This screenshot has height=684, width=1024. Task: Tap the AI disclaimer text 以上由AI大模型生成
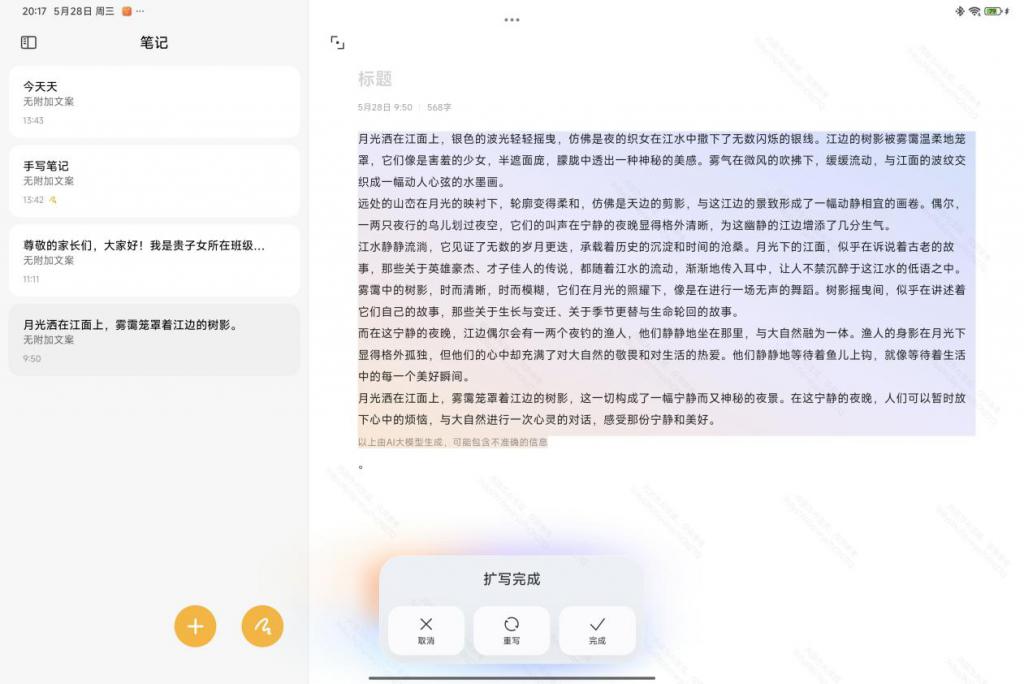point(453,442)
